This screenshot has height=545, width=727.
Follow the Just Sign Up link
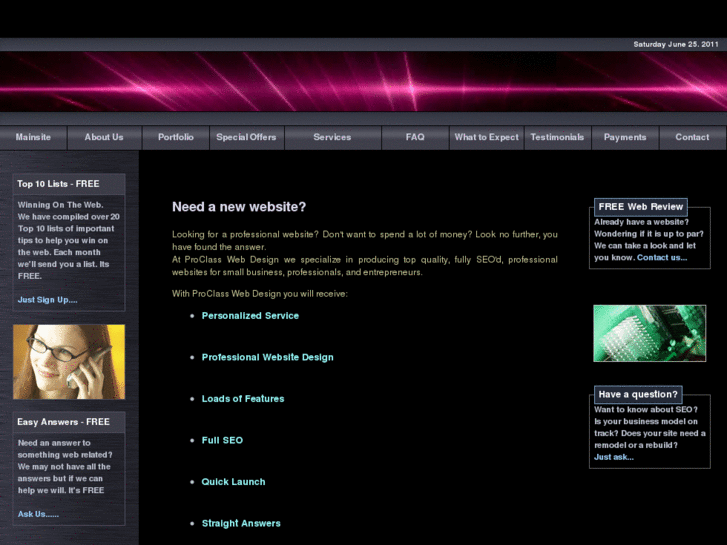pos(47,300)
